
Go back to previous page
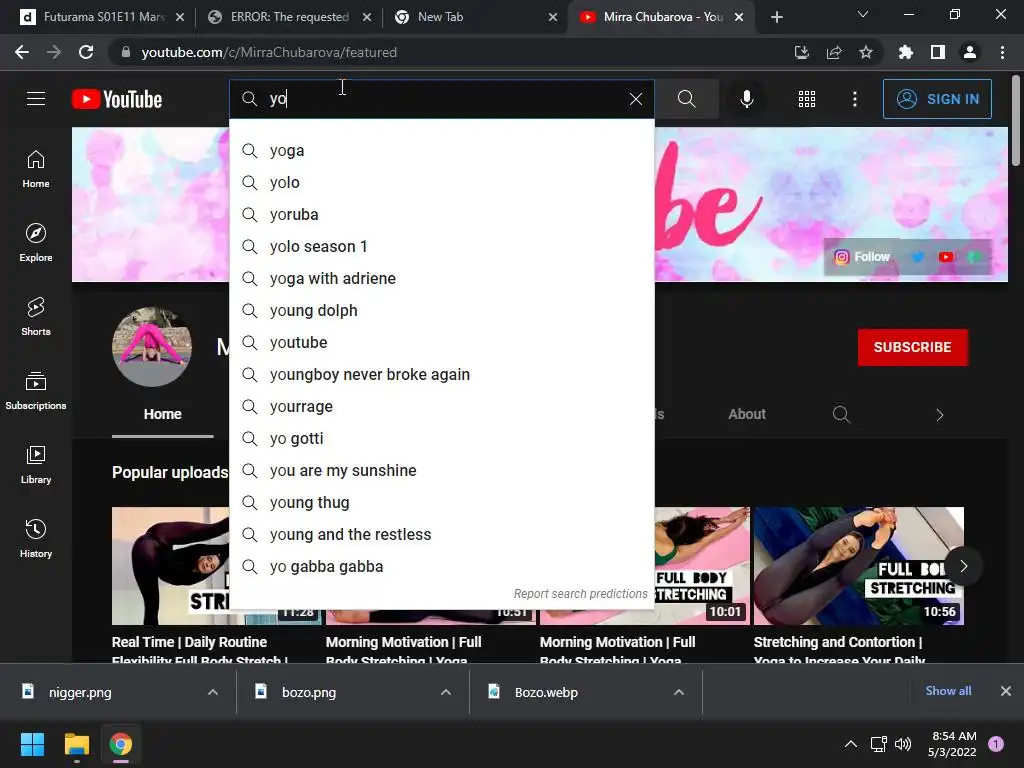[x=22, y=52]
